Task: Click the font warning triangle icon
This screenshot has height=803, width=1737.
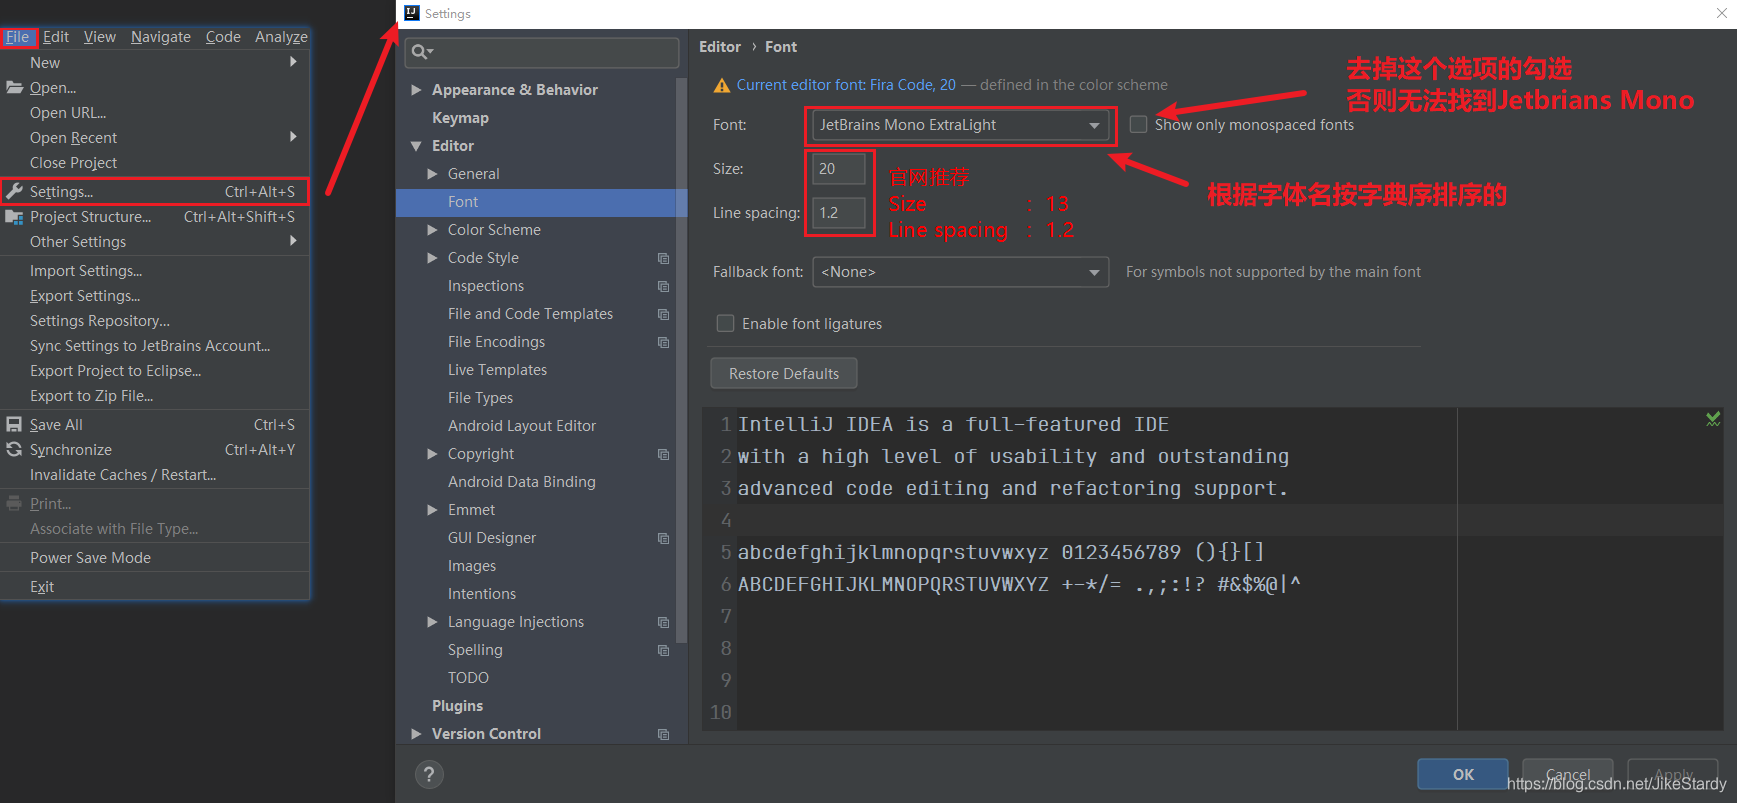Action: tap(721, 85)
